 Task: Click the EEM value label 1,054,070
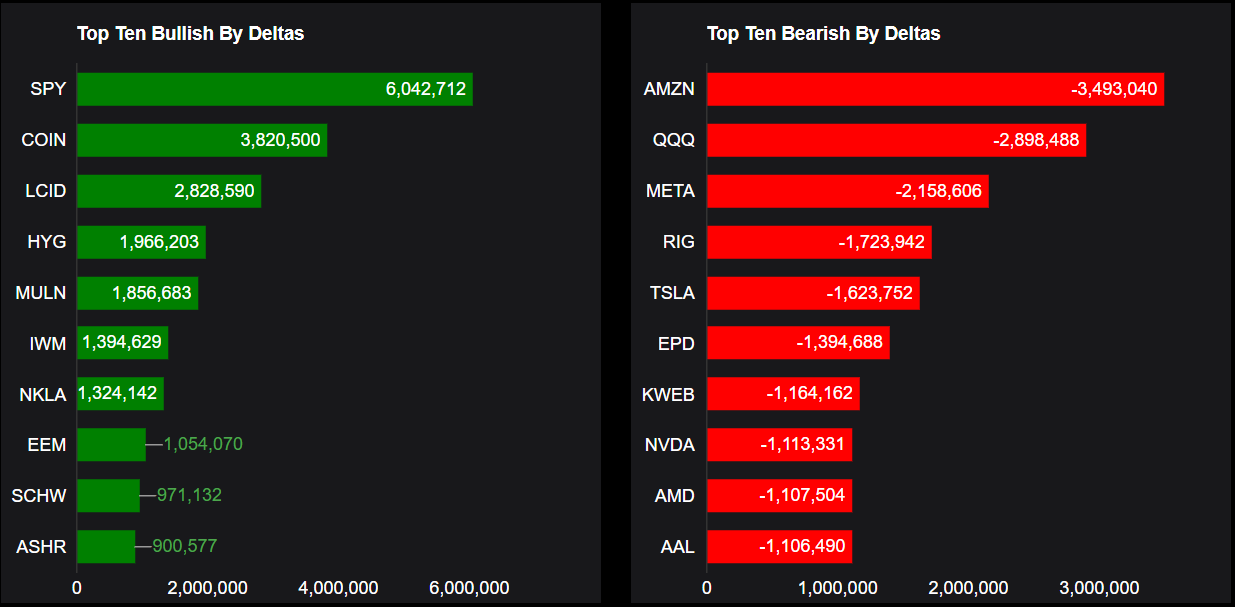203,444
